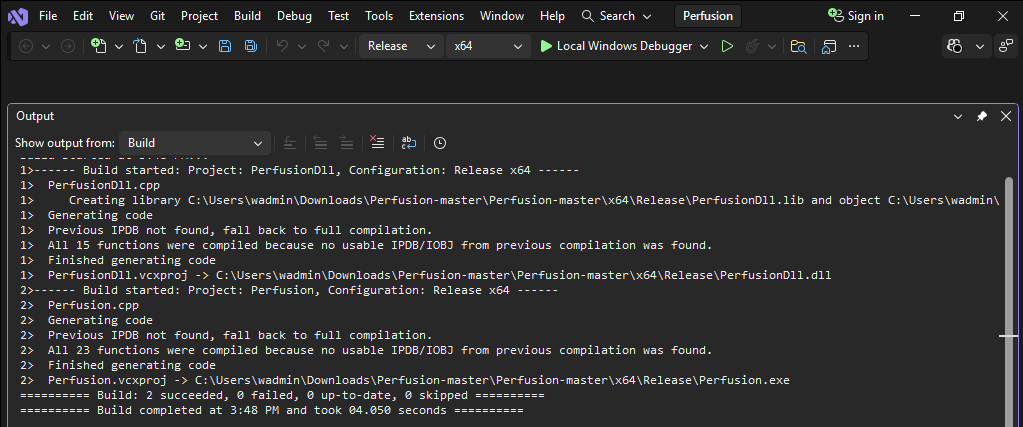Open the Help menu
1023x427 pixels.
point(553,16)
